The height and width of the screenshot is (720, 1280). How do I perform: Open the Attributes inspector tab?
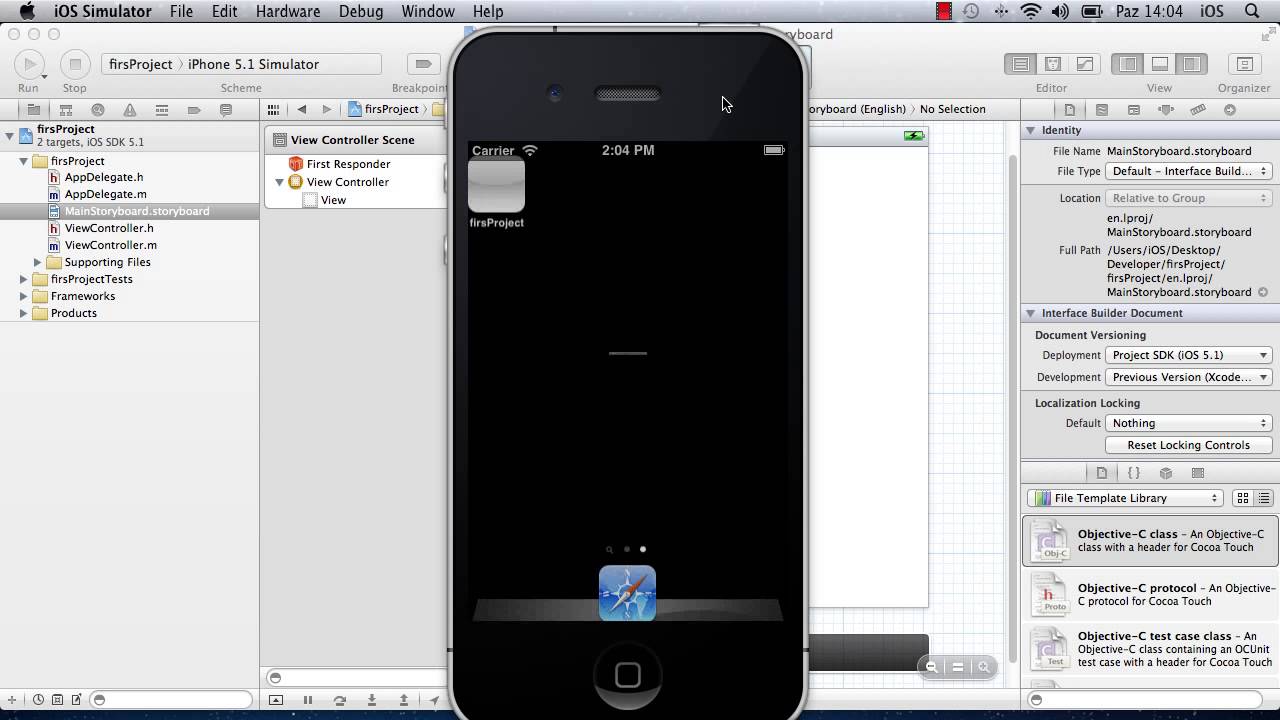coord(1165,110)
